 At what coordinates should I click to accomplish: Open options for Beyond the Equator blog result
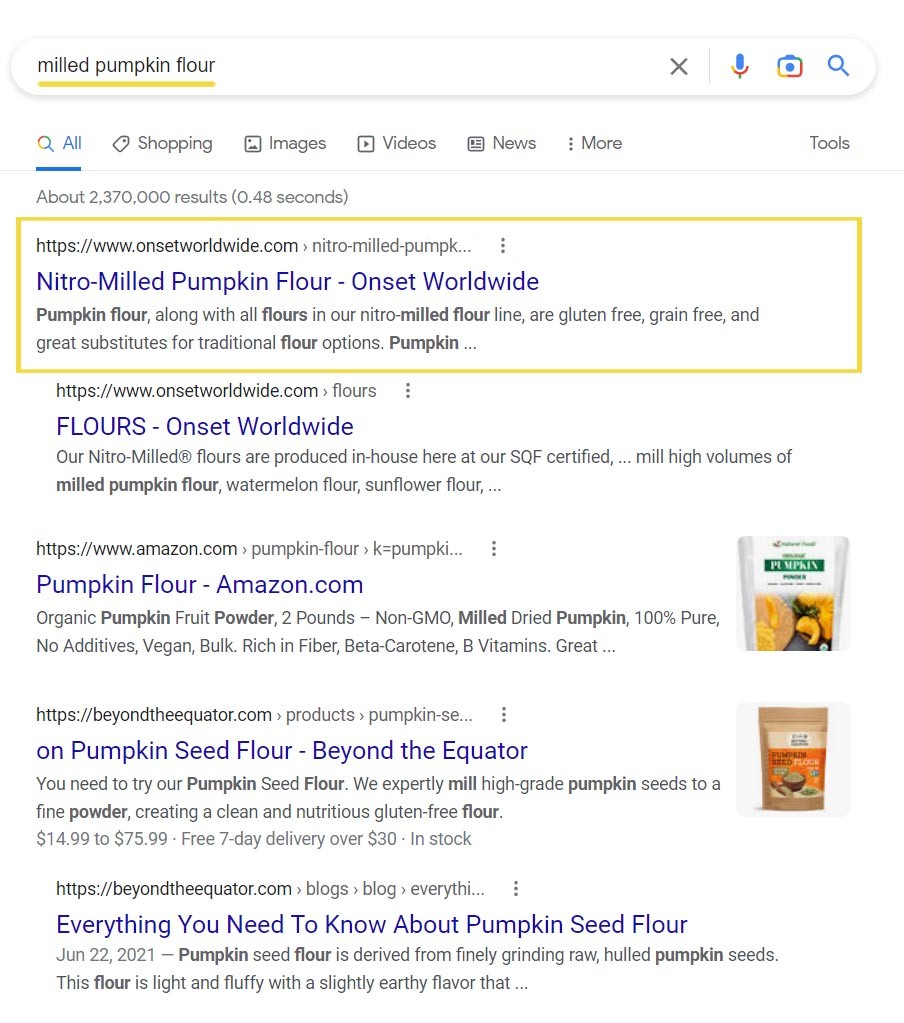click(516, 889)
